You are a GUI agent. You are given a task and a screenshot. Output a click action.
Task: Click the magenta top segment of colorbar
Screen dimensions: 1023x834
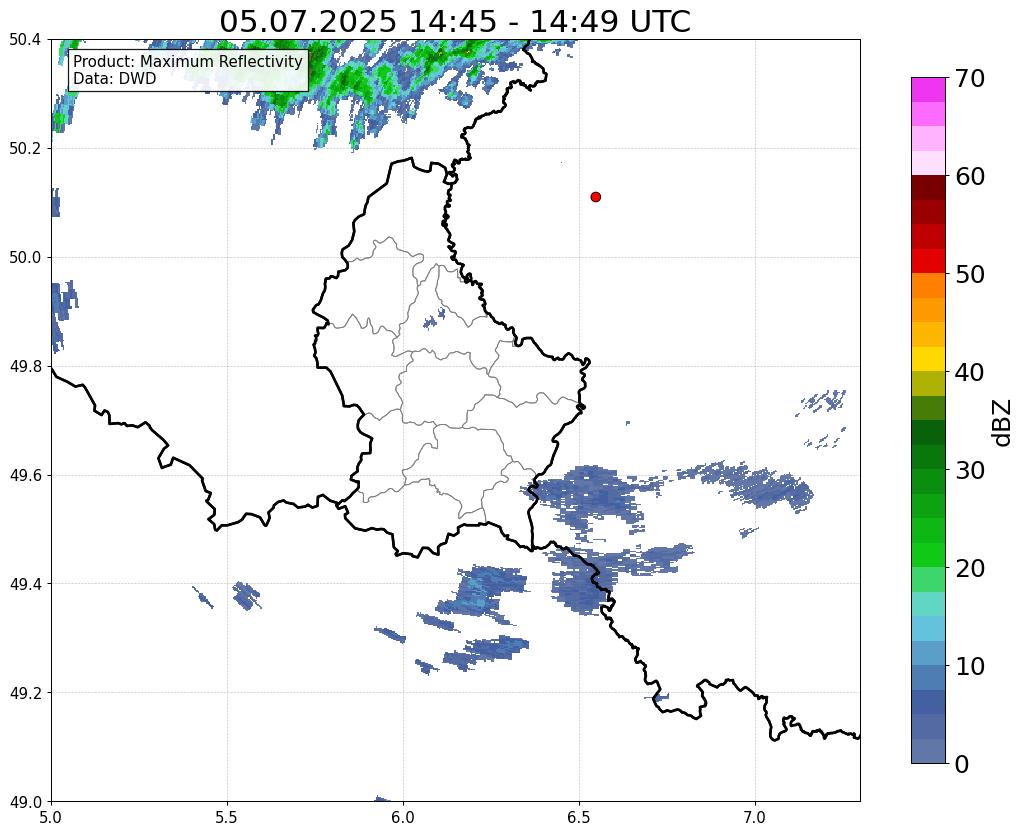point(928,90)
